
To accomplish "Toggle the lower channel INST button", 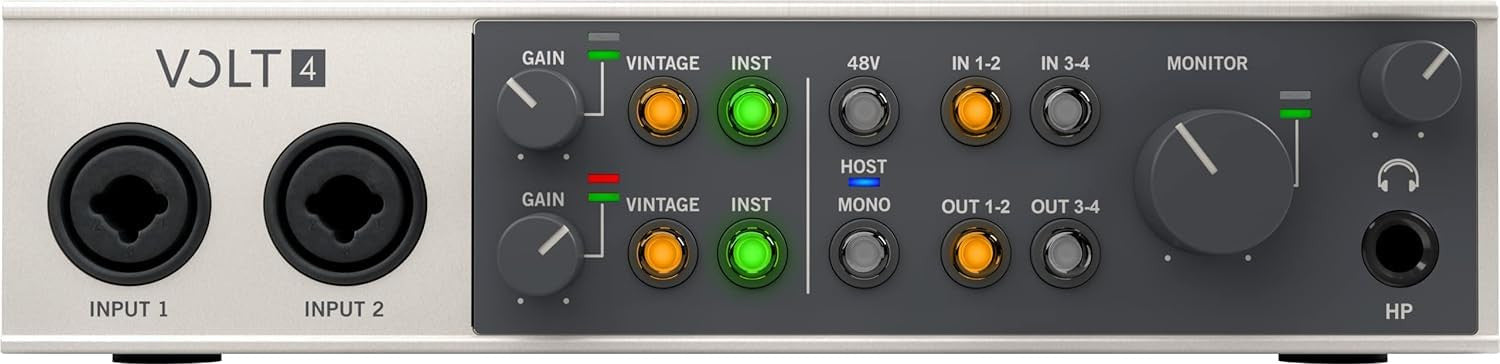I will 751,253.
